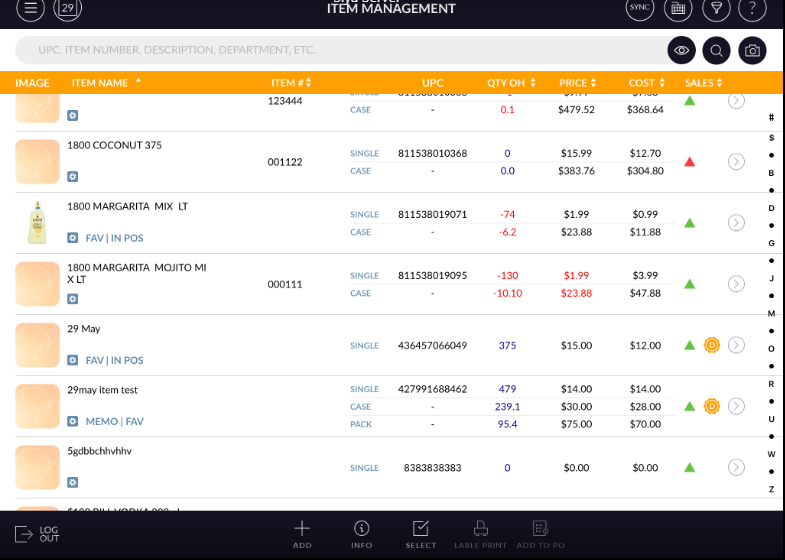Click the search magnifier icon
785x560 pixels.
(x=716, y=50)
